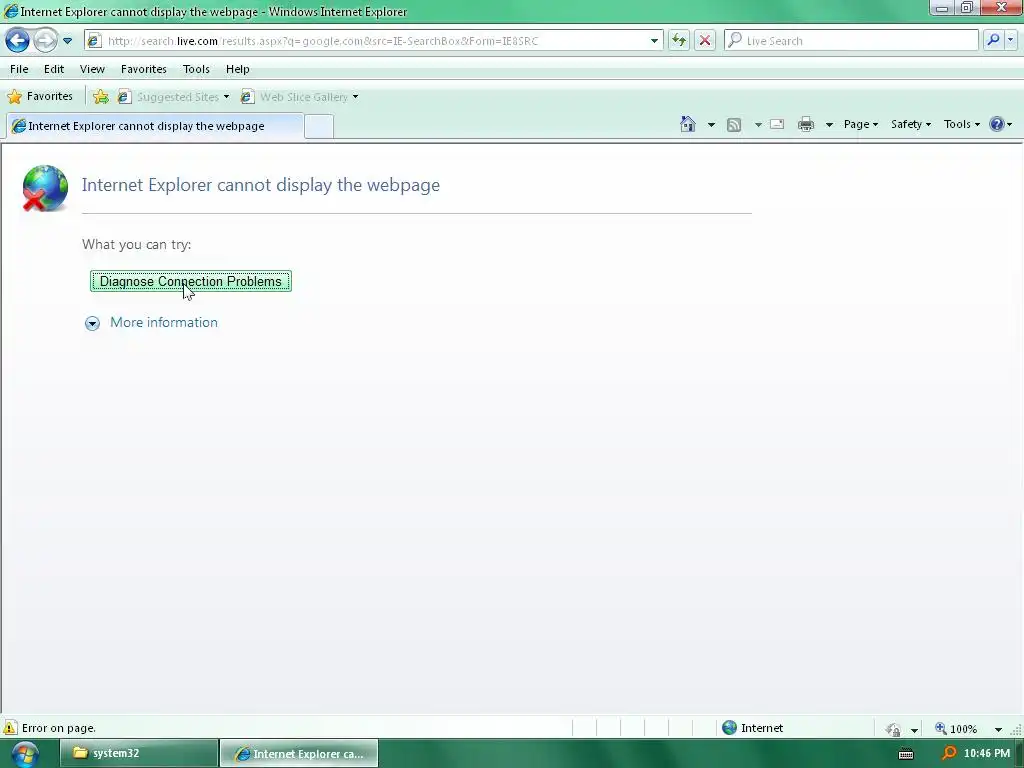1024x768 pixels.
Task: Open the search provider options dropdown
Action: pyautogui.click(x=1011, y=40)
